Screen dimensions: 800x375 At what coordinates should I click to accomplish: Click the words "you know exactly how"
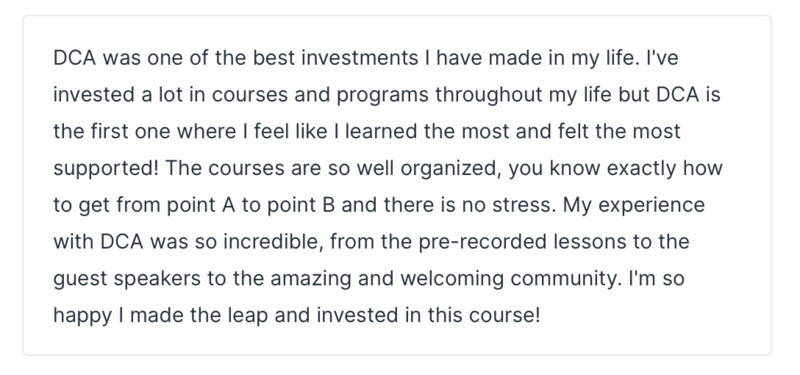coord(615,169)
